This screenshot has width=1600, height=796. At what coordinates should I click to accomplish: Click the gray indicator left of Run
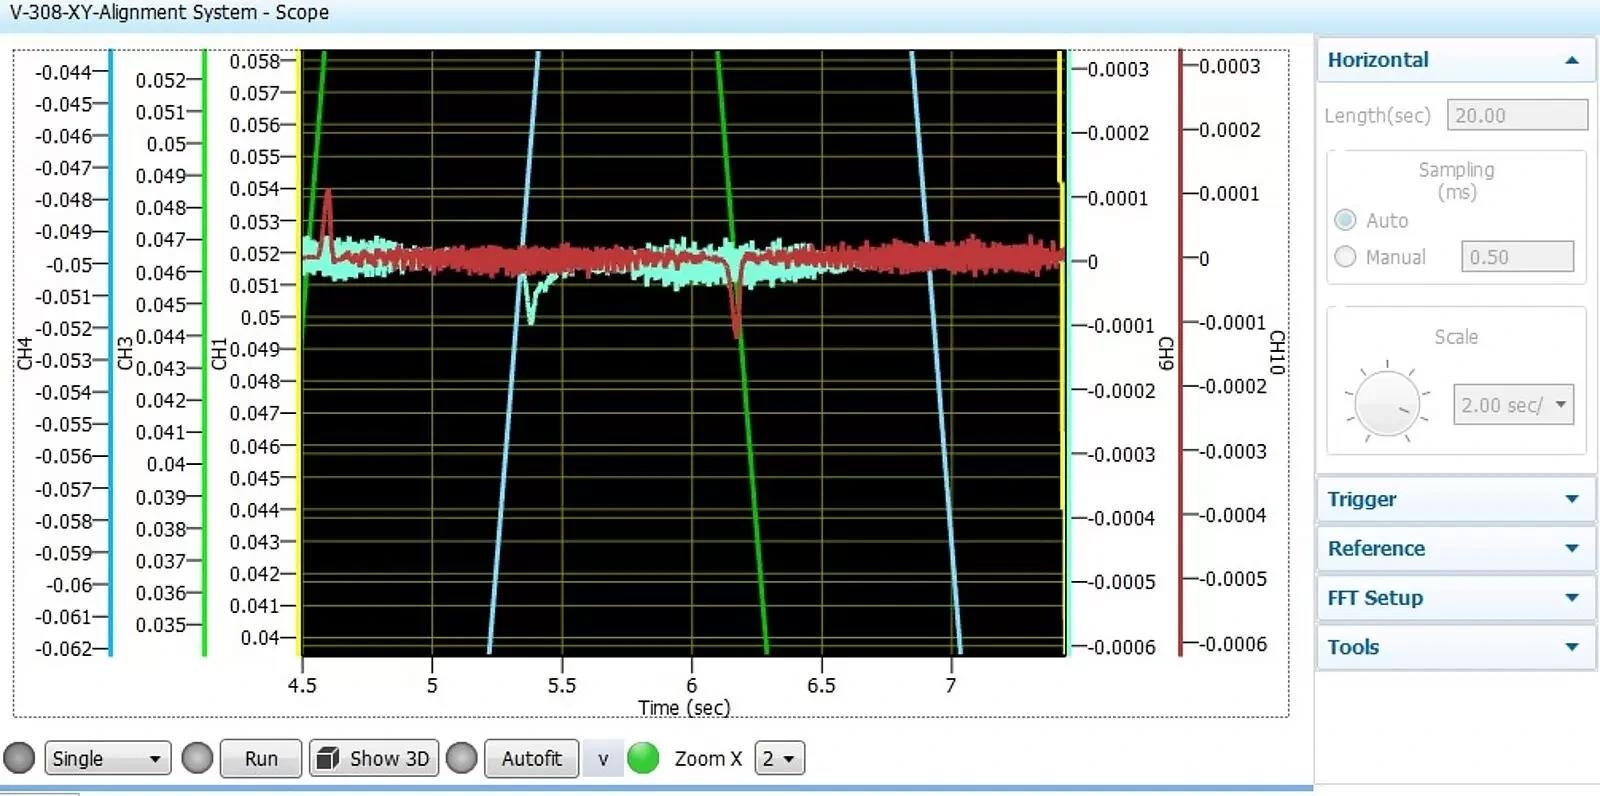(197, 758)
